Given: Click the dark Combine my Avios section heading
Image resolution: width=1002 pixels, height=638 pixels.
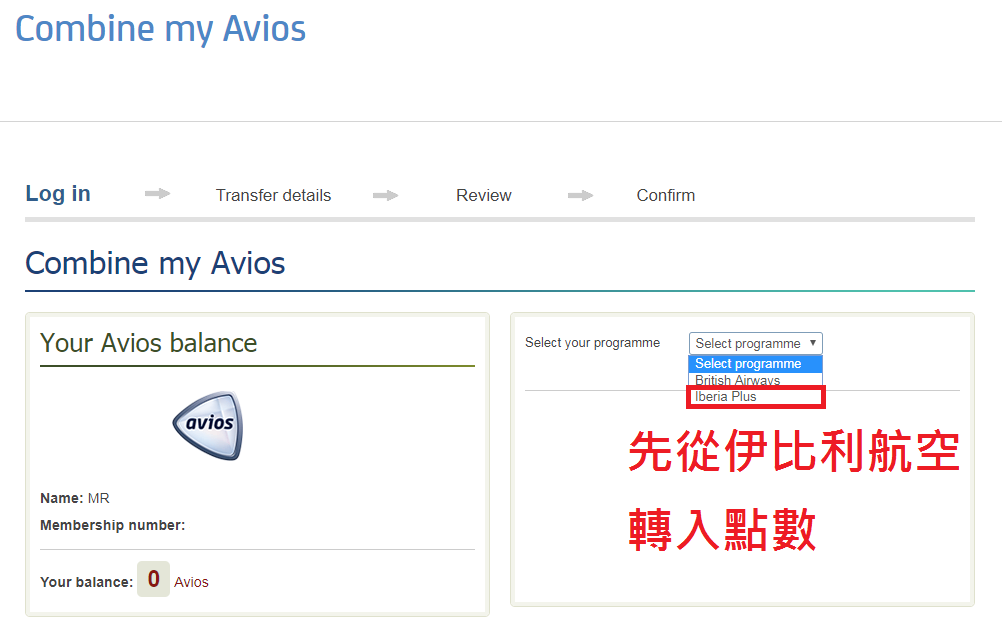Looking at the screenshot, I should [155, 263].
